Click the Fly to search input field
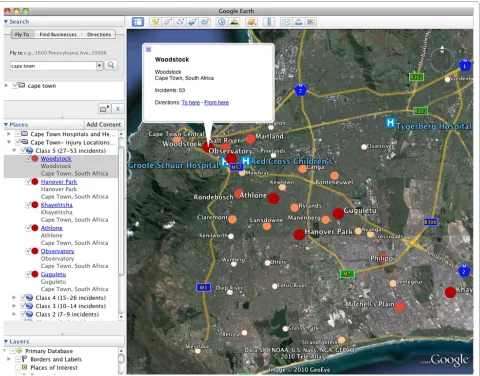 (53, 66)
